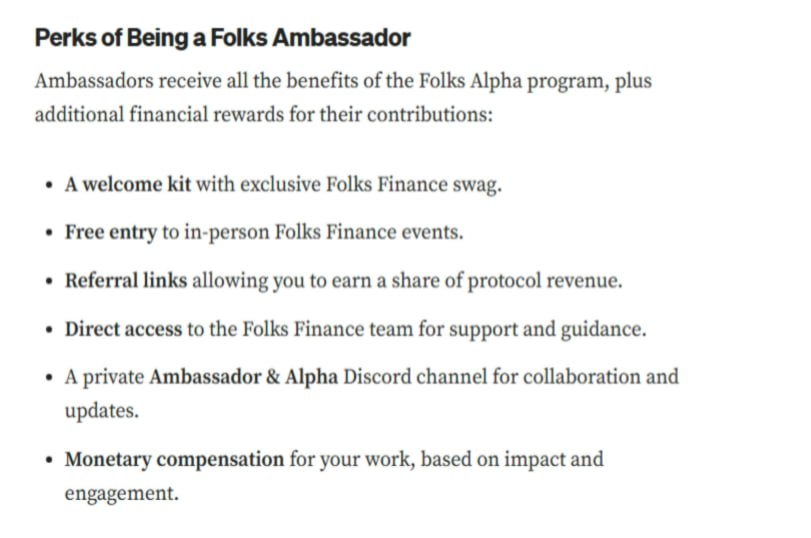This screenshot has height=538, width=811.
Task: Click the bold 'Ambassador & Alpha' text
Action: pos(244,377)
